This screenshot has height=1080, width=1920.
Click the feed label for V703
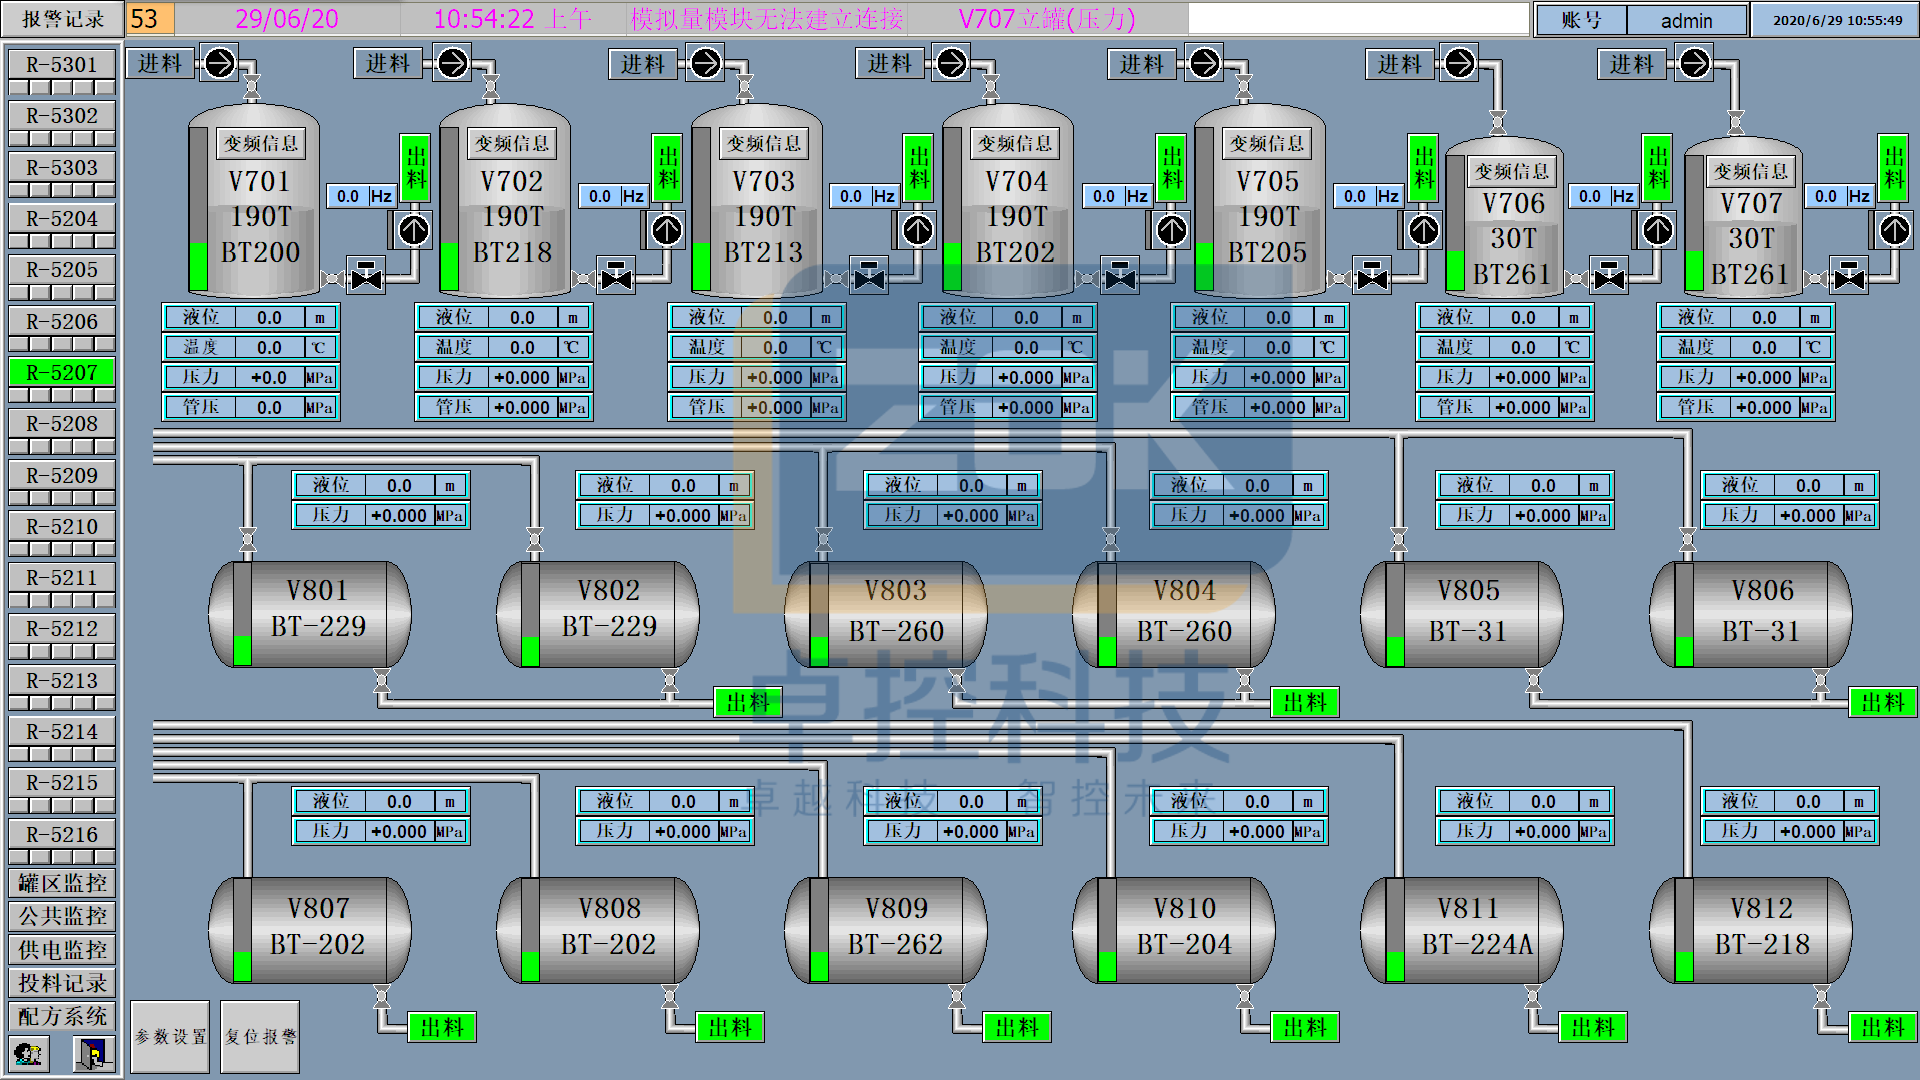[642, 64]
